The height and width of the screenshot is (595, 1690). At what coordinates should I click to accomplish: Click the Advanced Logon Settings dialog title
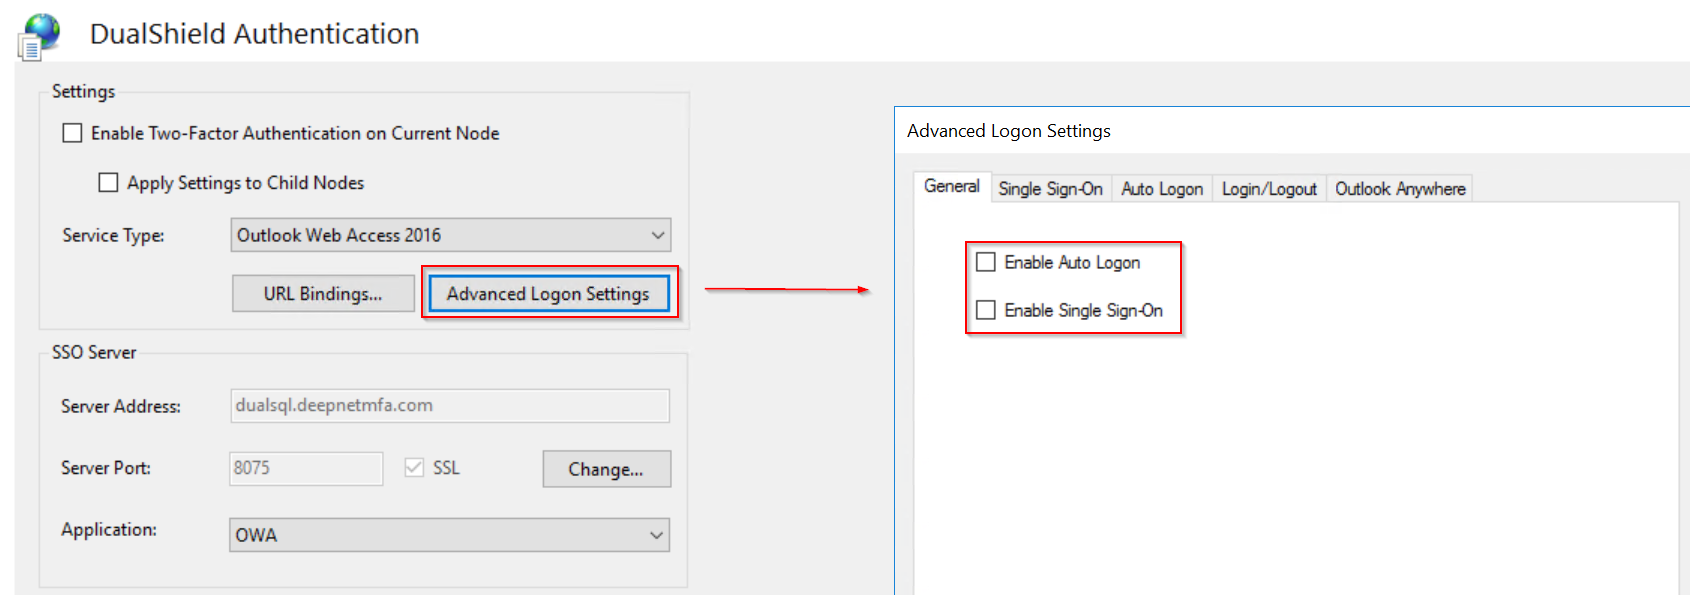[1008, 131]
